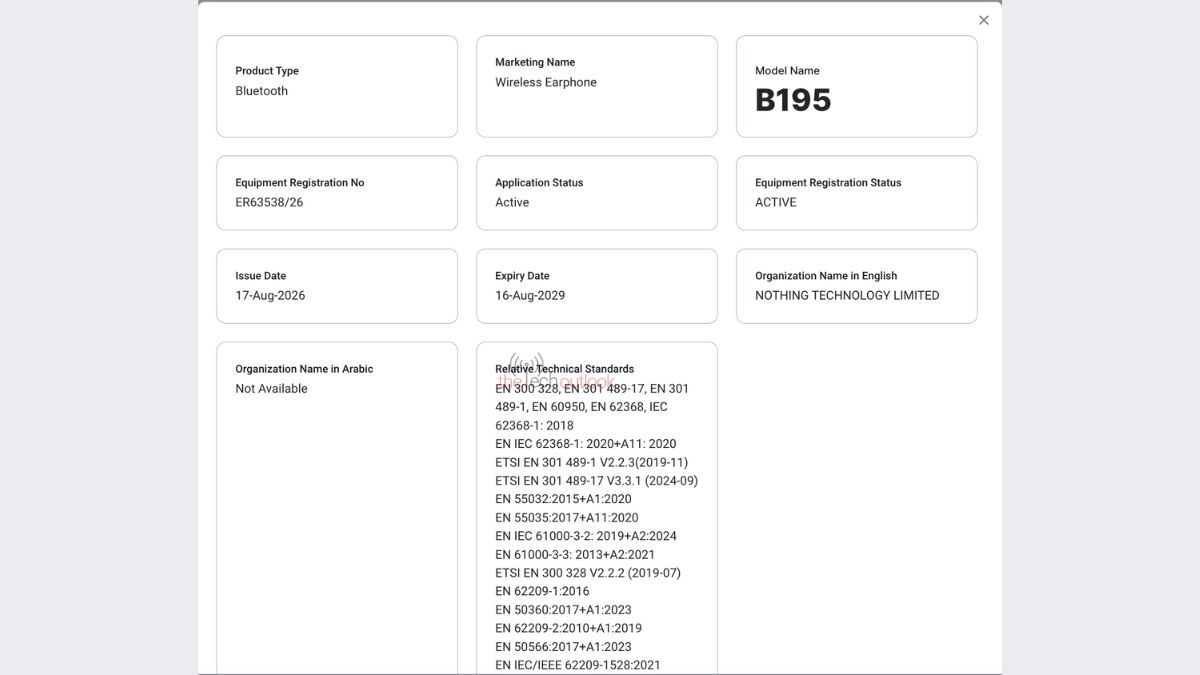This screenshot has width=1200, height=675.
Task: Select the Active application status value
Action: coord(512,202)
